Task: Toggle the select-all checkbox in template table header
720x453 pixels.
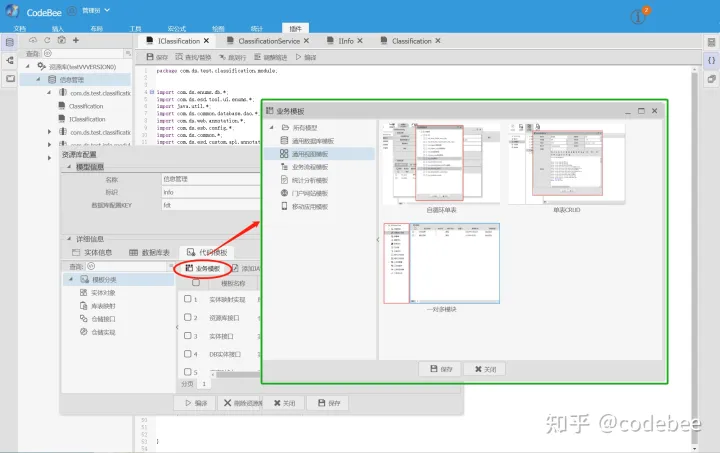Action: pyautogui.click(x=196, y=283)
